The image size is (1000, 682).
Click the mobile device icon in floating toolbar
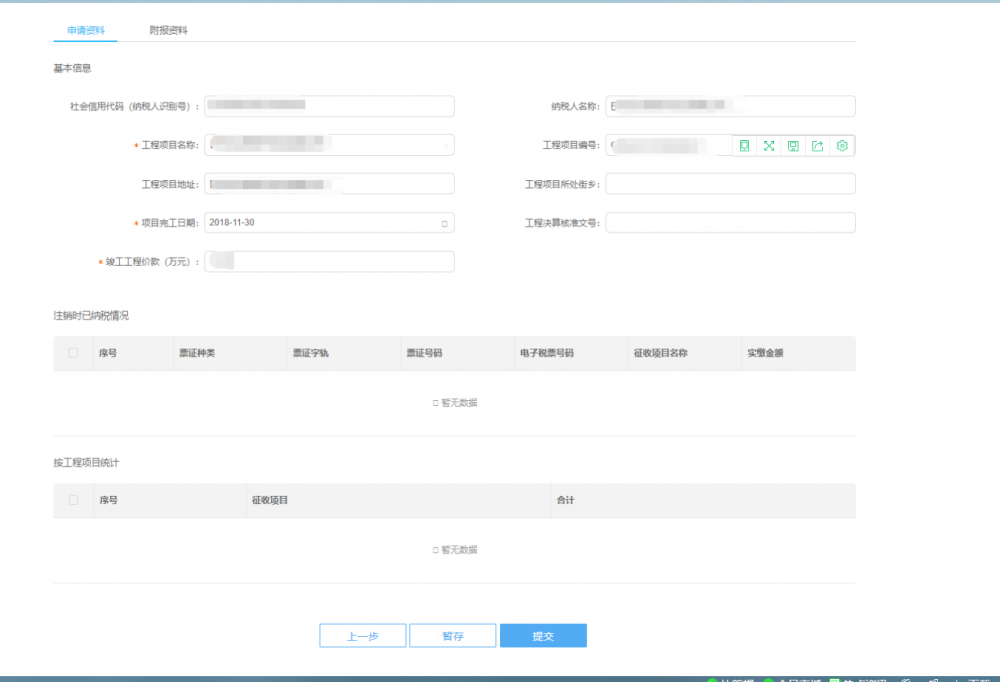745,146
